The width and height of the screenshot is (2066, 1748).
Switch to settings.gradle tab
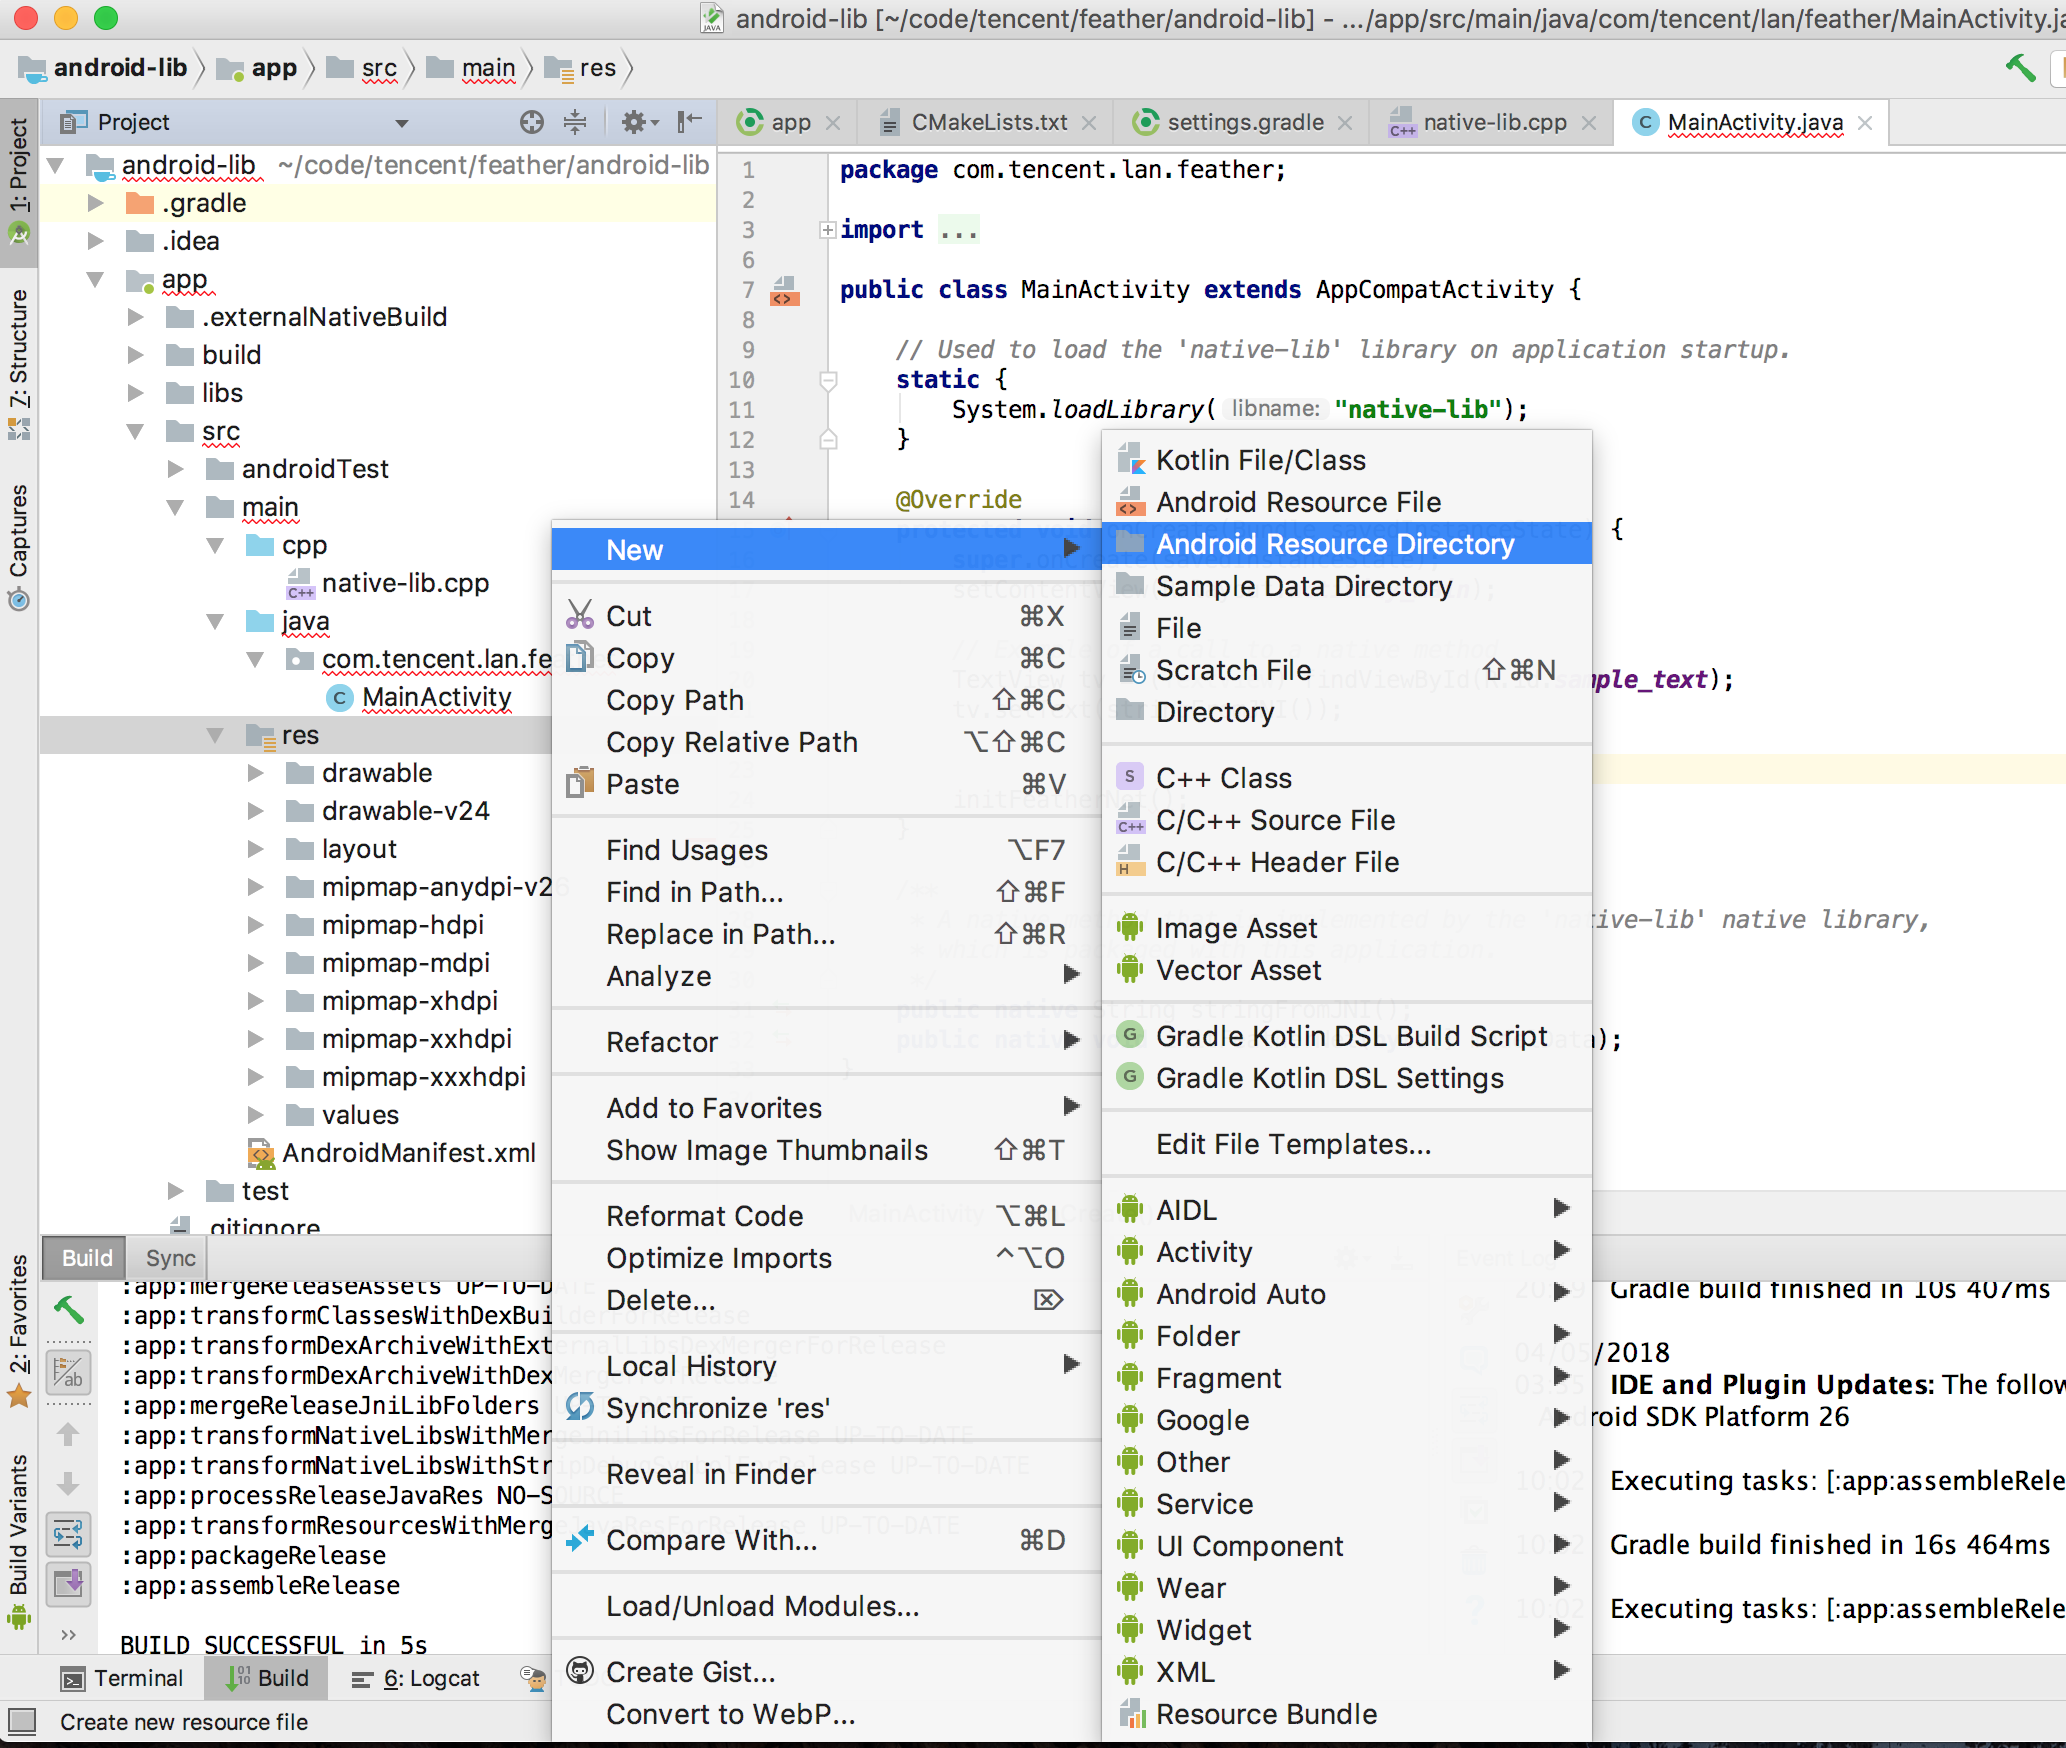pos(1244,122)
